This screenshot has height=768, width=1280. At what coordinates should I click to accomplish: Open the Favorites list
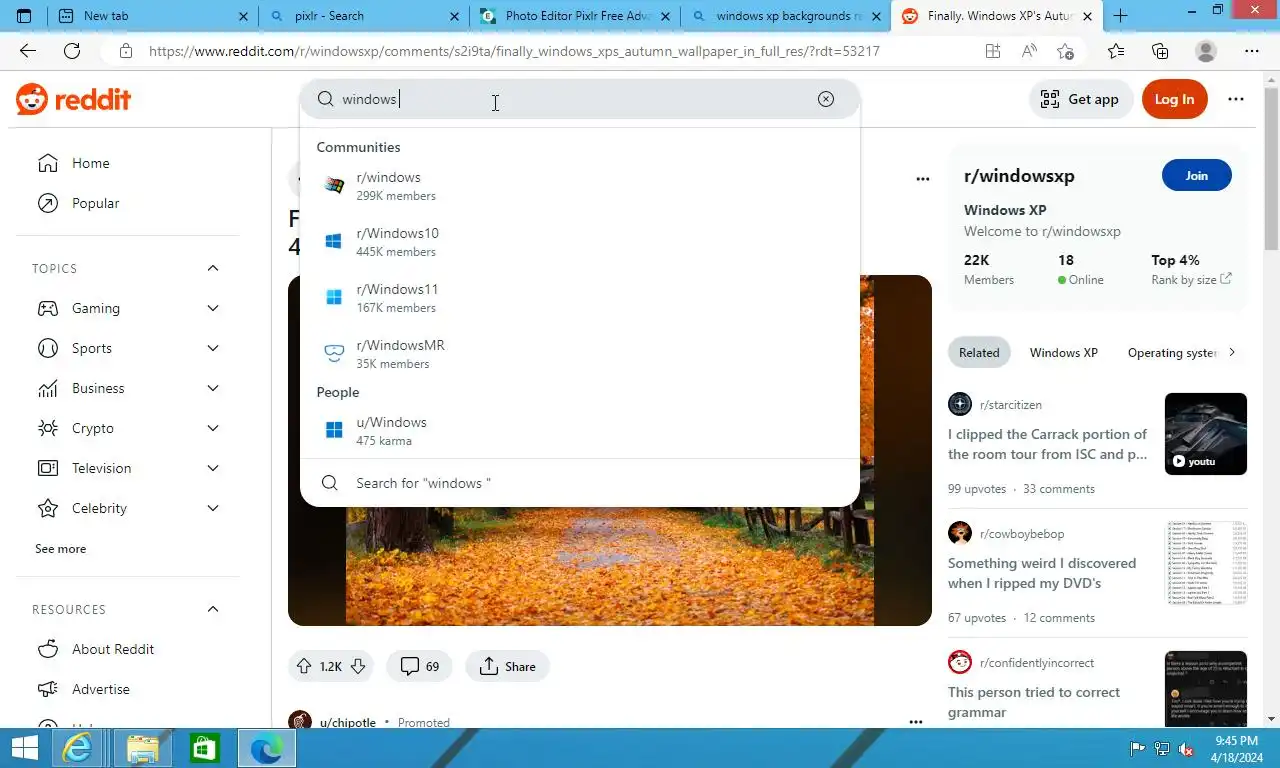click(x=1116, y=51)
